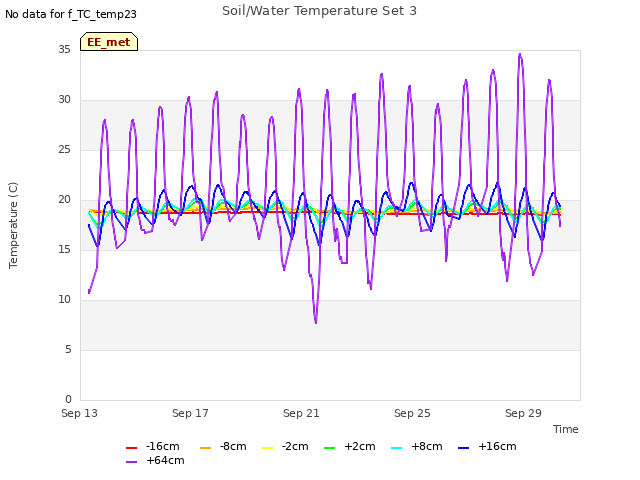Click the Sep 29 x-axis tick label
Viewport: 640px width, 480px height.
click(523, 413)
